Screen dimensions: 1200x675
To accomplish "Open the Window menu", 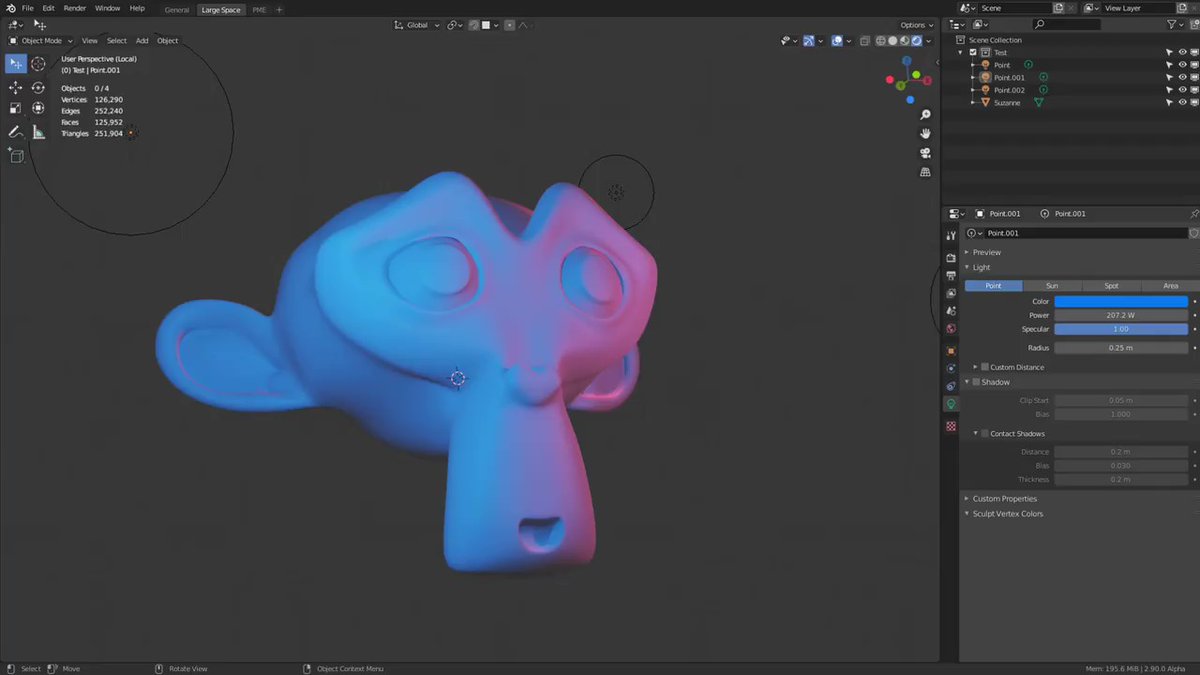I will tap(107, 8).
